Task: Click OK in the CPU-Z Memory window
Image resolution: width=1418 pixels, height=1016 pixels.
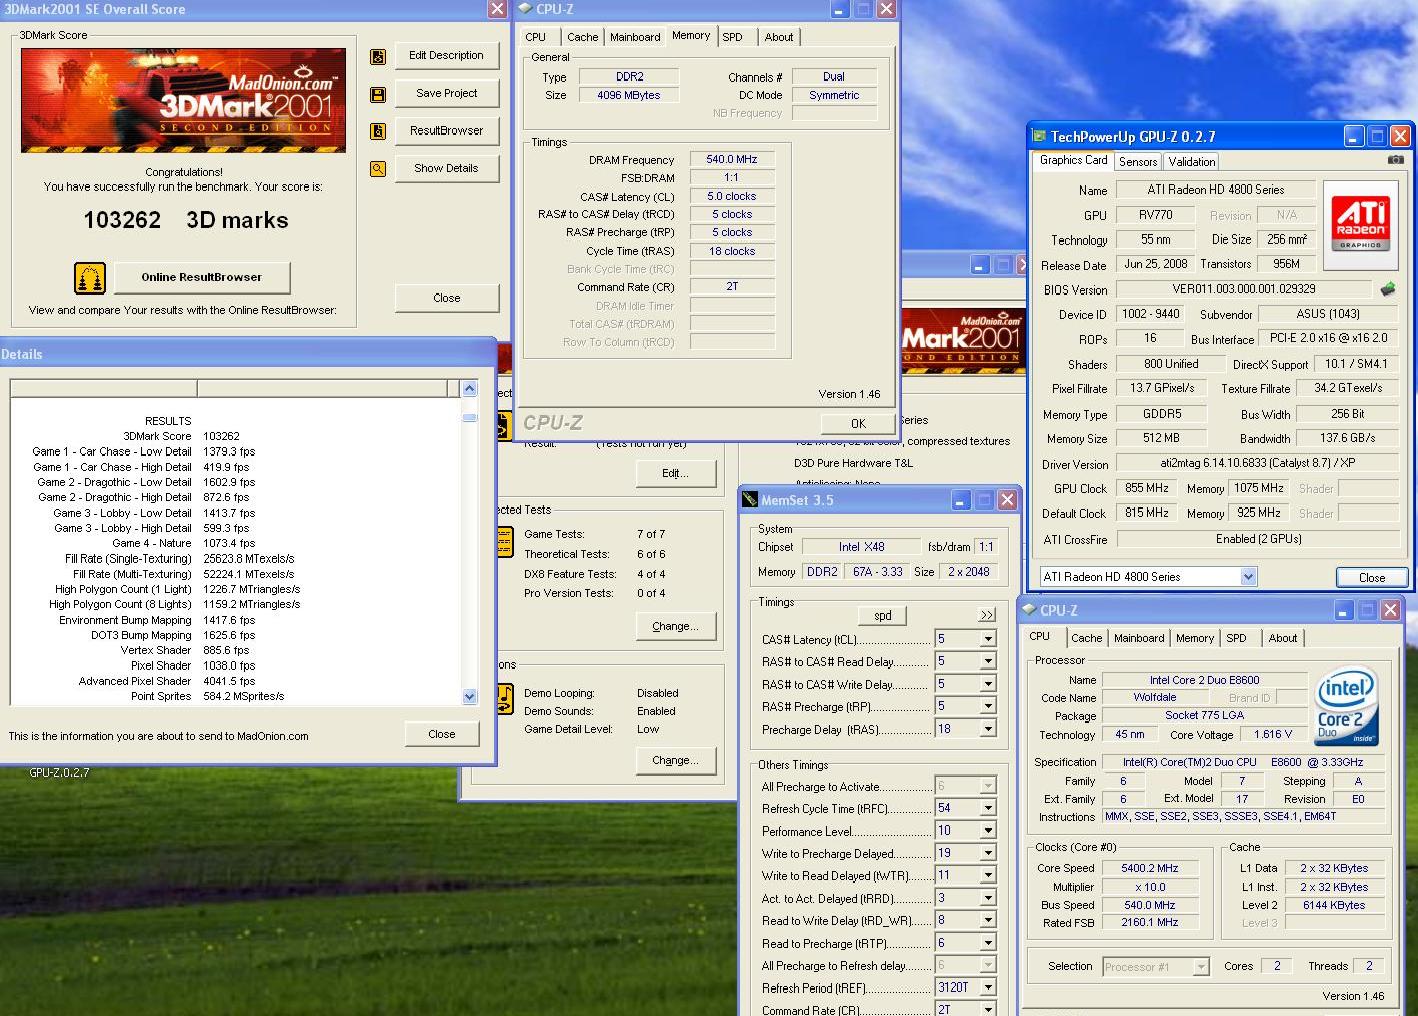Action: (x=857, y=423)
